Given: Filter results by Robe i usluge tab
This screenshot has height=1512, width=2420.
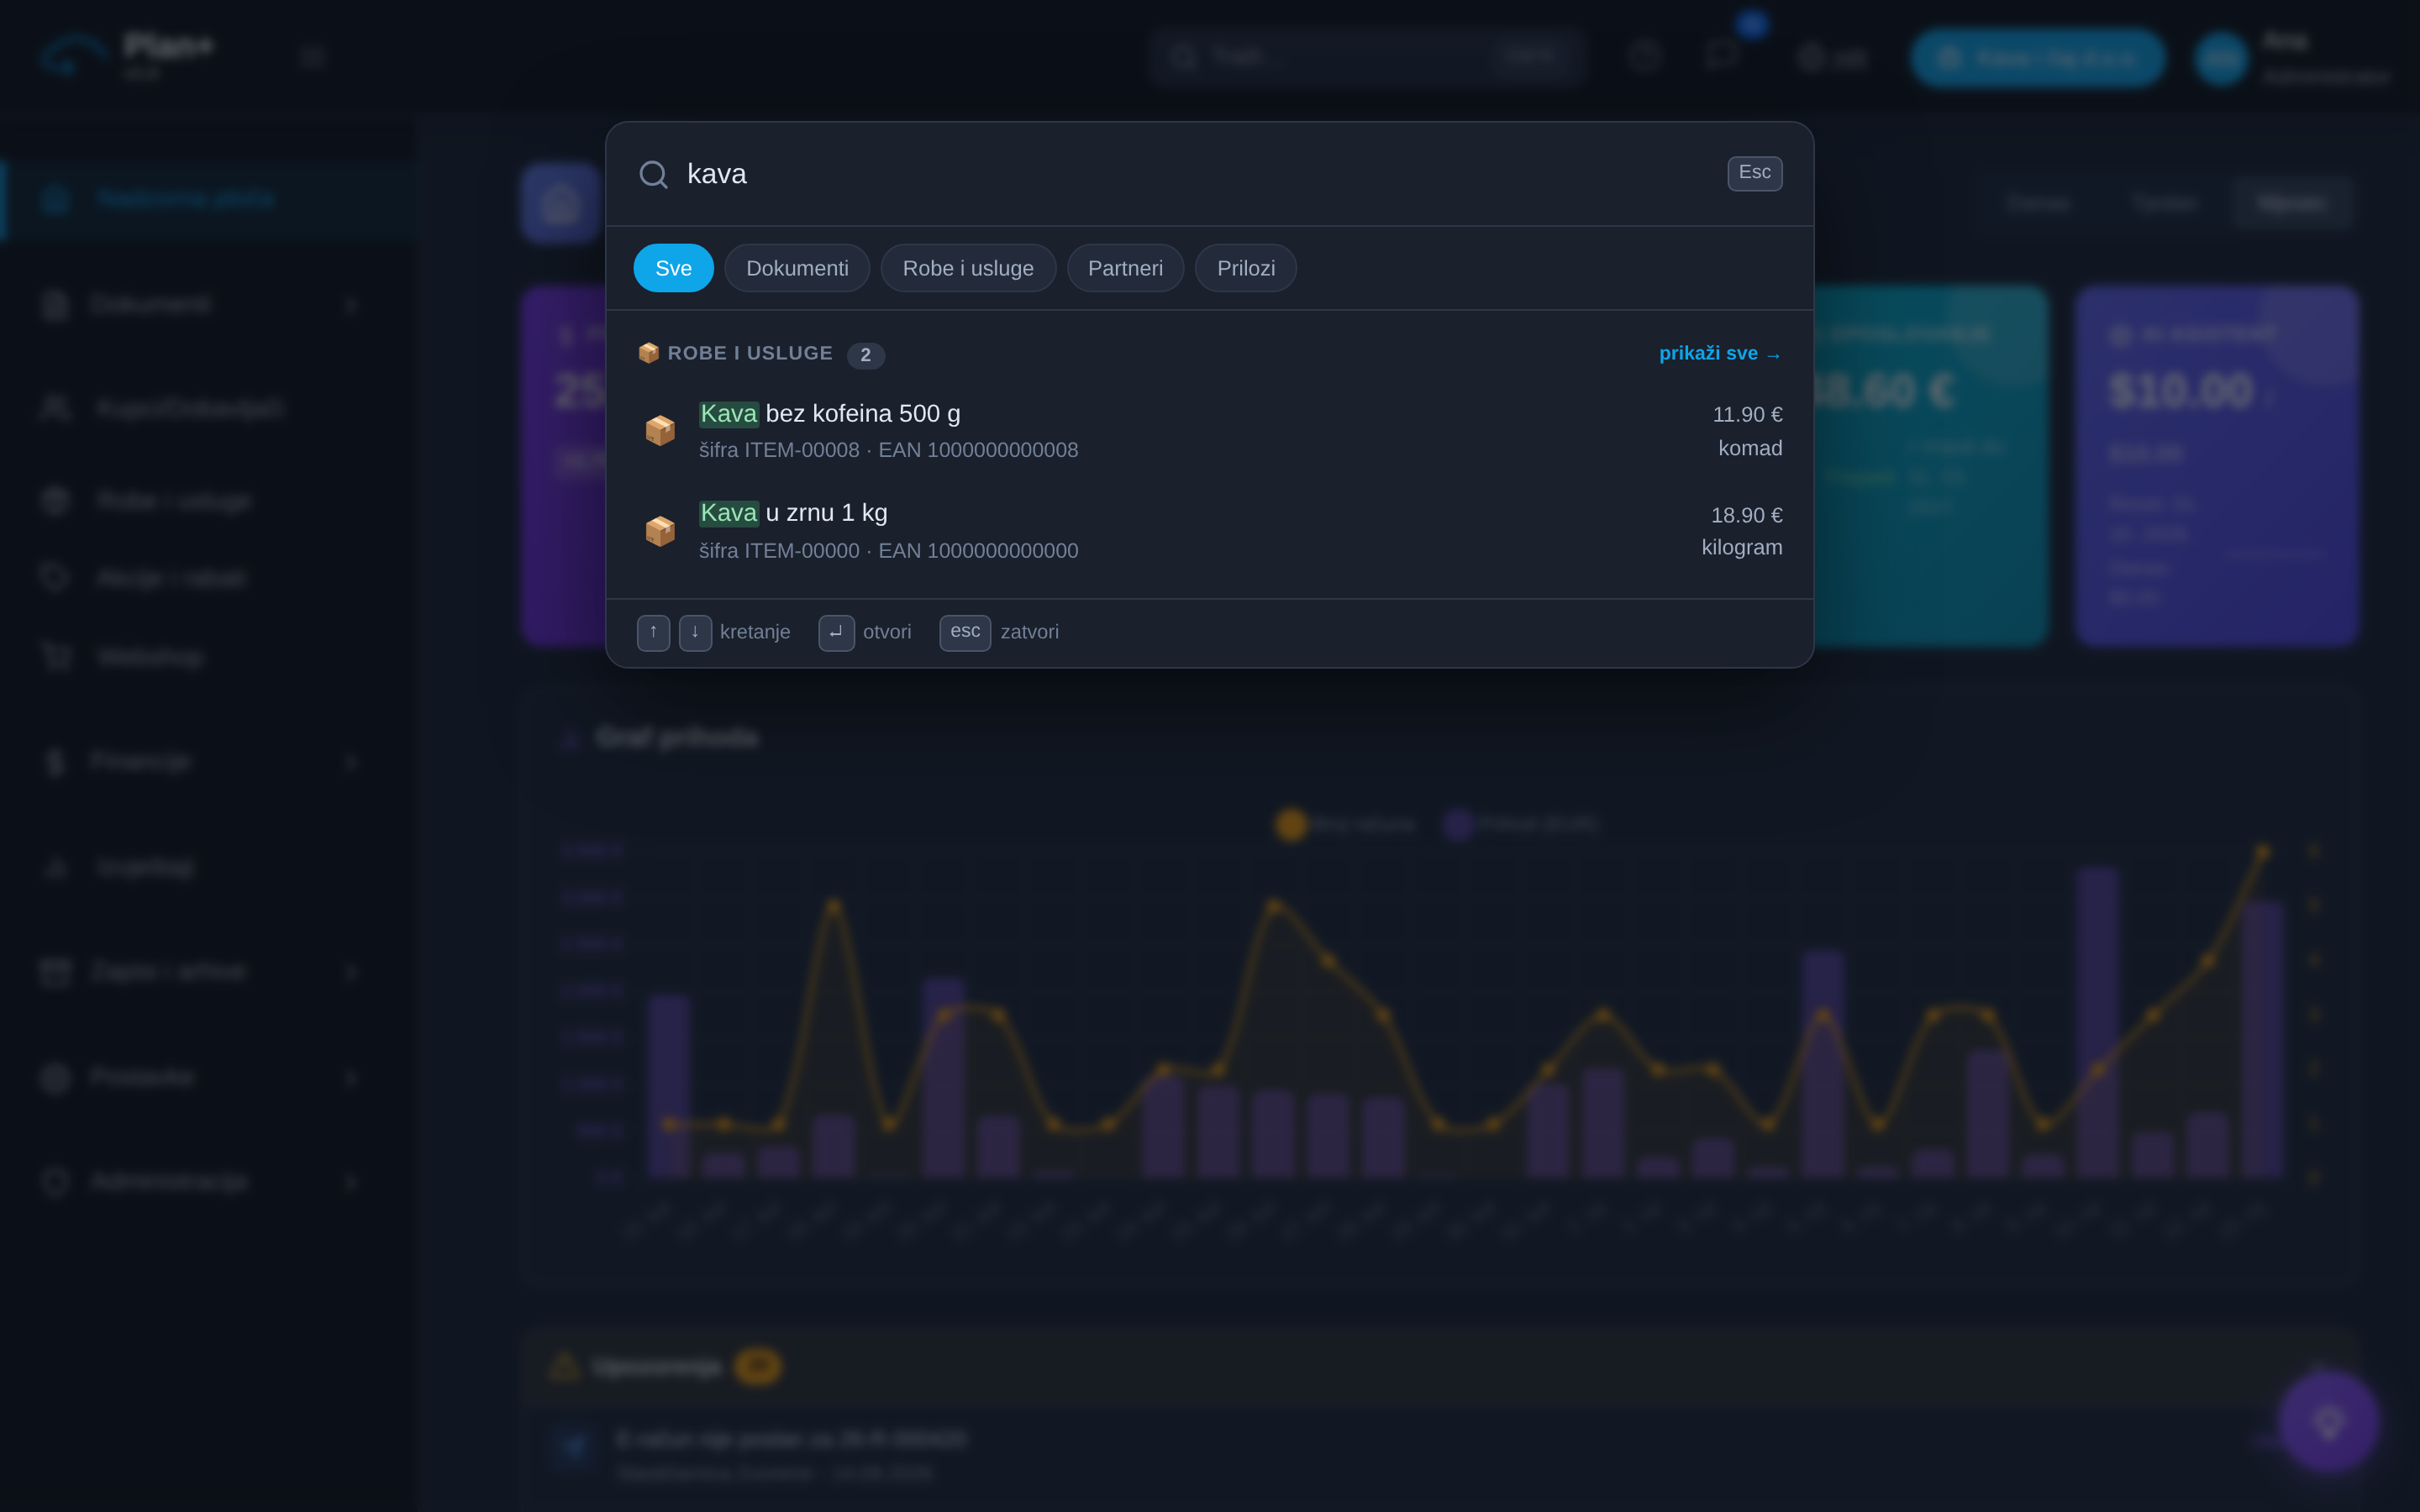Looking at the screenshot, I should click(968, 268).
